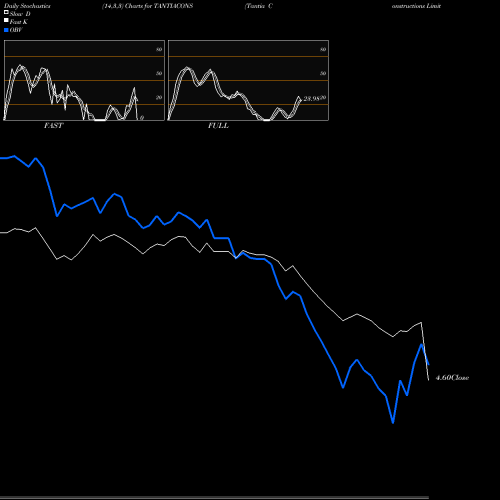Click the (14,3,3) Charts for TANTIACONS heading
Screen dimensions: 500x500
point(147,6)
